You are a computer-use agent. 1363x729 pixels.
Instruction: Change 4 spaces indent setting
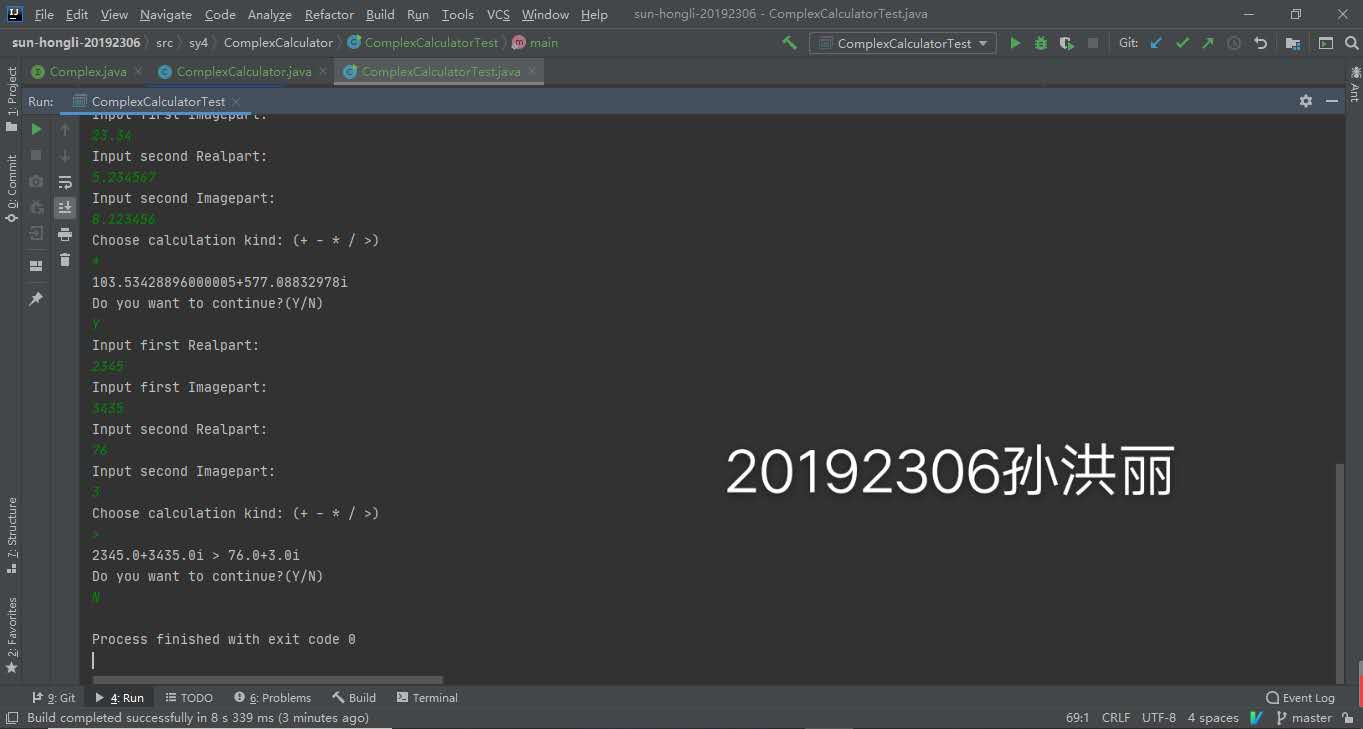click(1213, 718)
